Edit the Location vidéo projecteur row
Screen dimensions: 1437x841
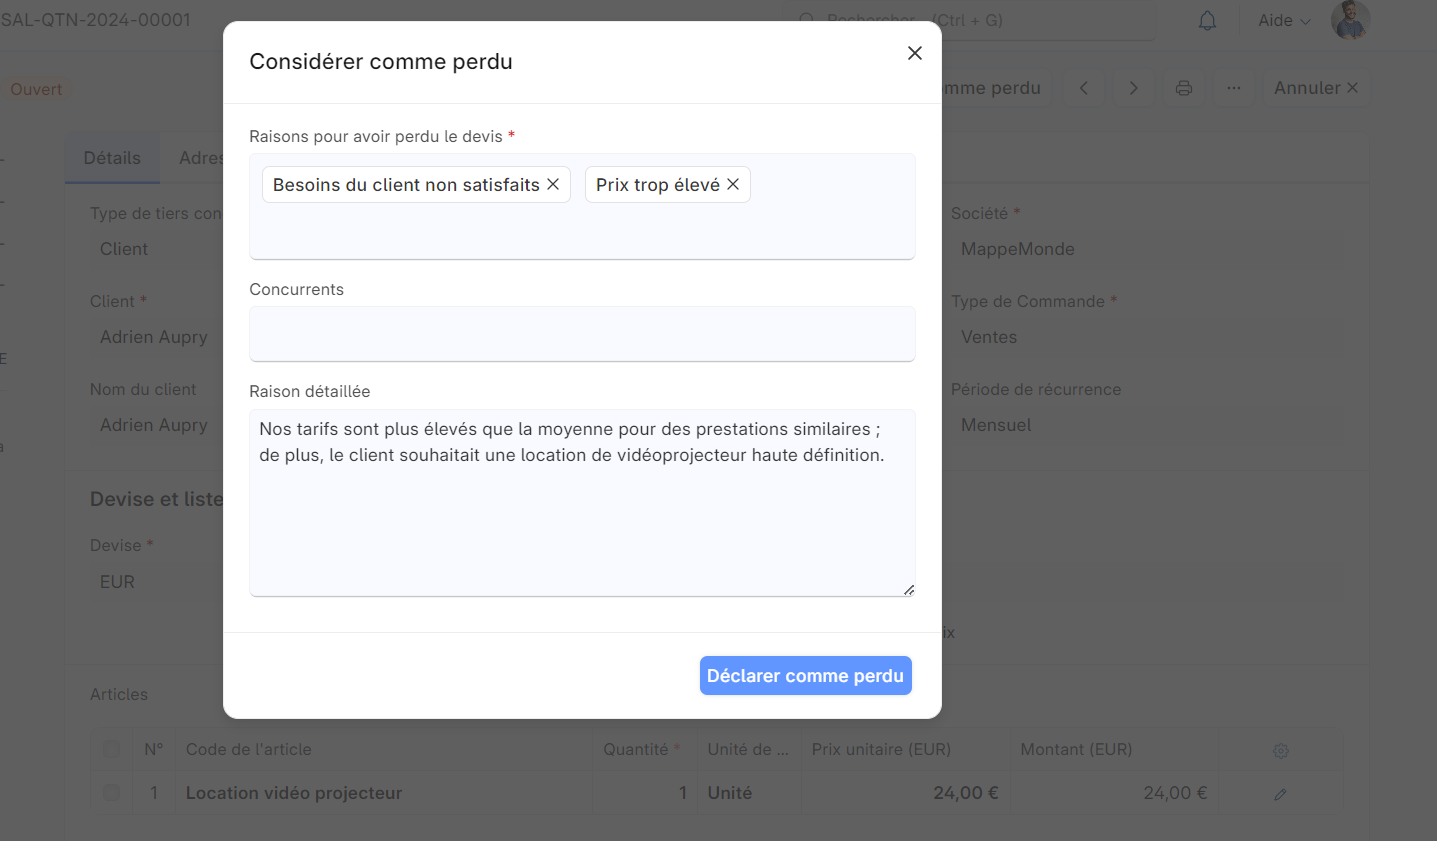[1280, 794]
